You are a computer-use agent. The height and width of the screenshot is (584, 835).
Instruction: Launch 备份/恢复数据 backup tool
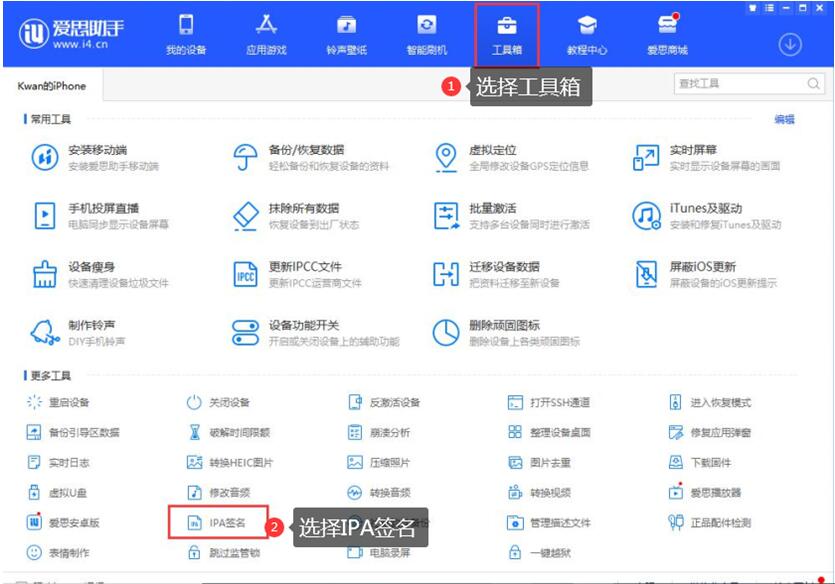304,157
